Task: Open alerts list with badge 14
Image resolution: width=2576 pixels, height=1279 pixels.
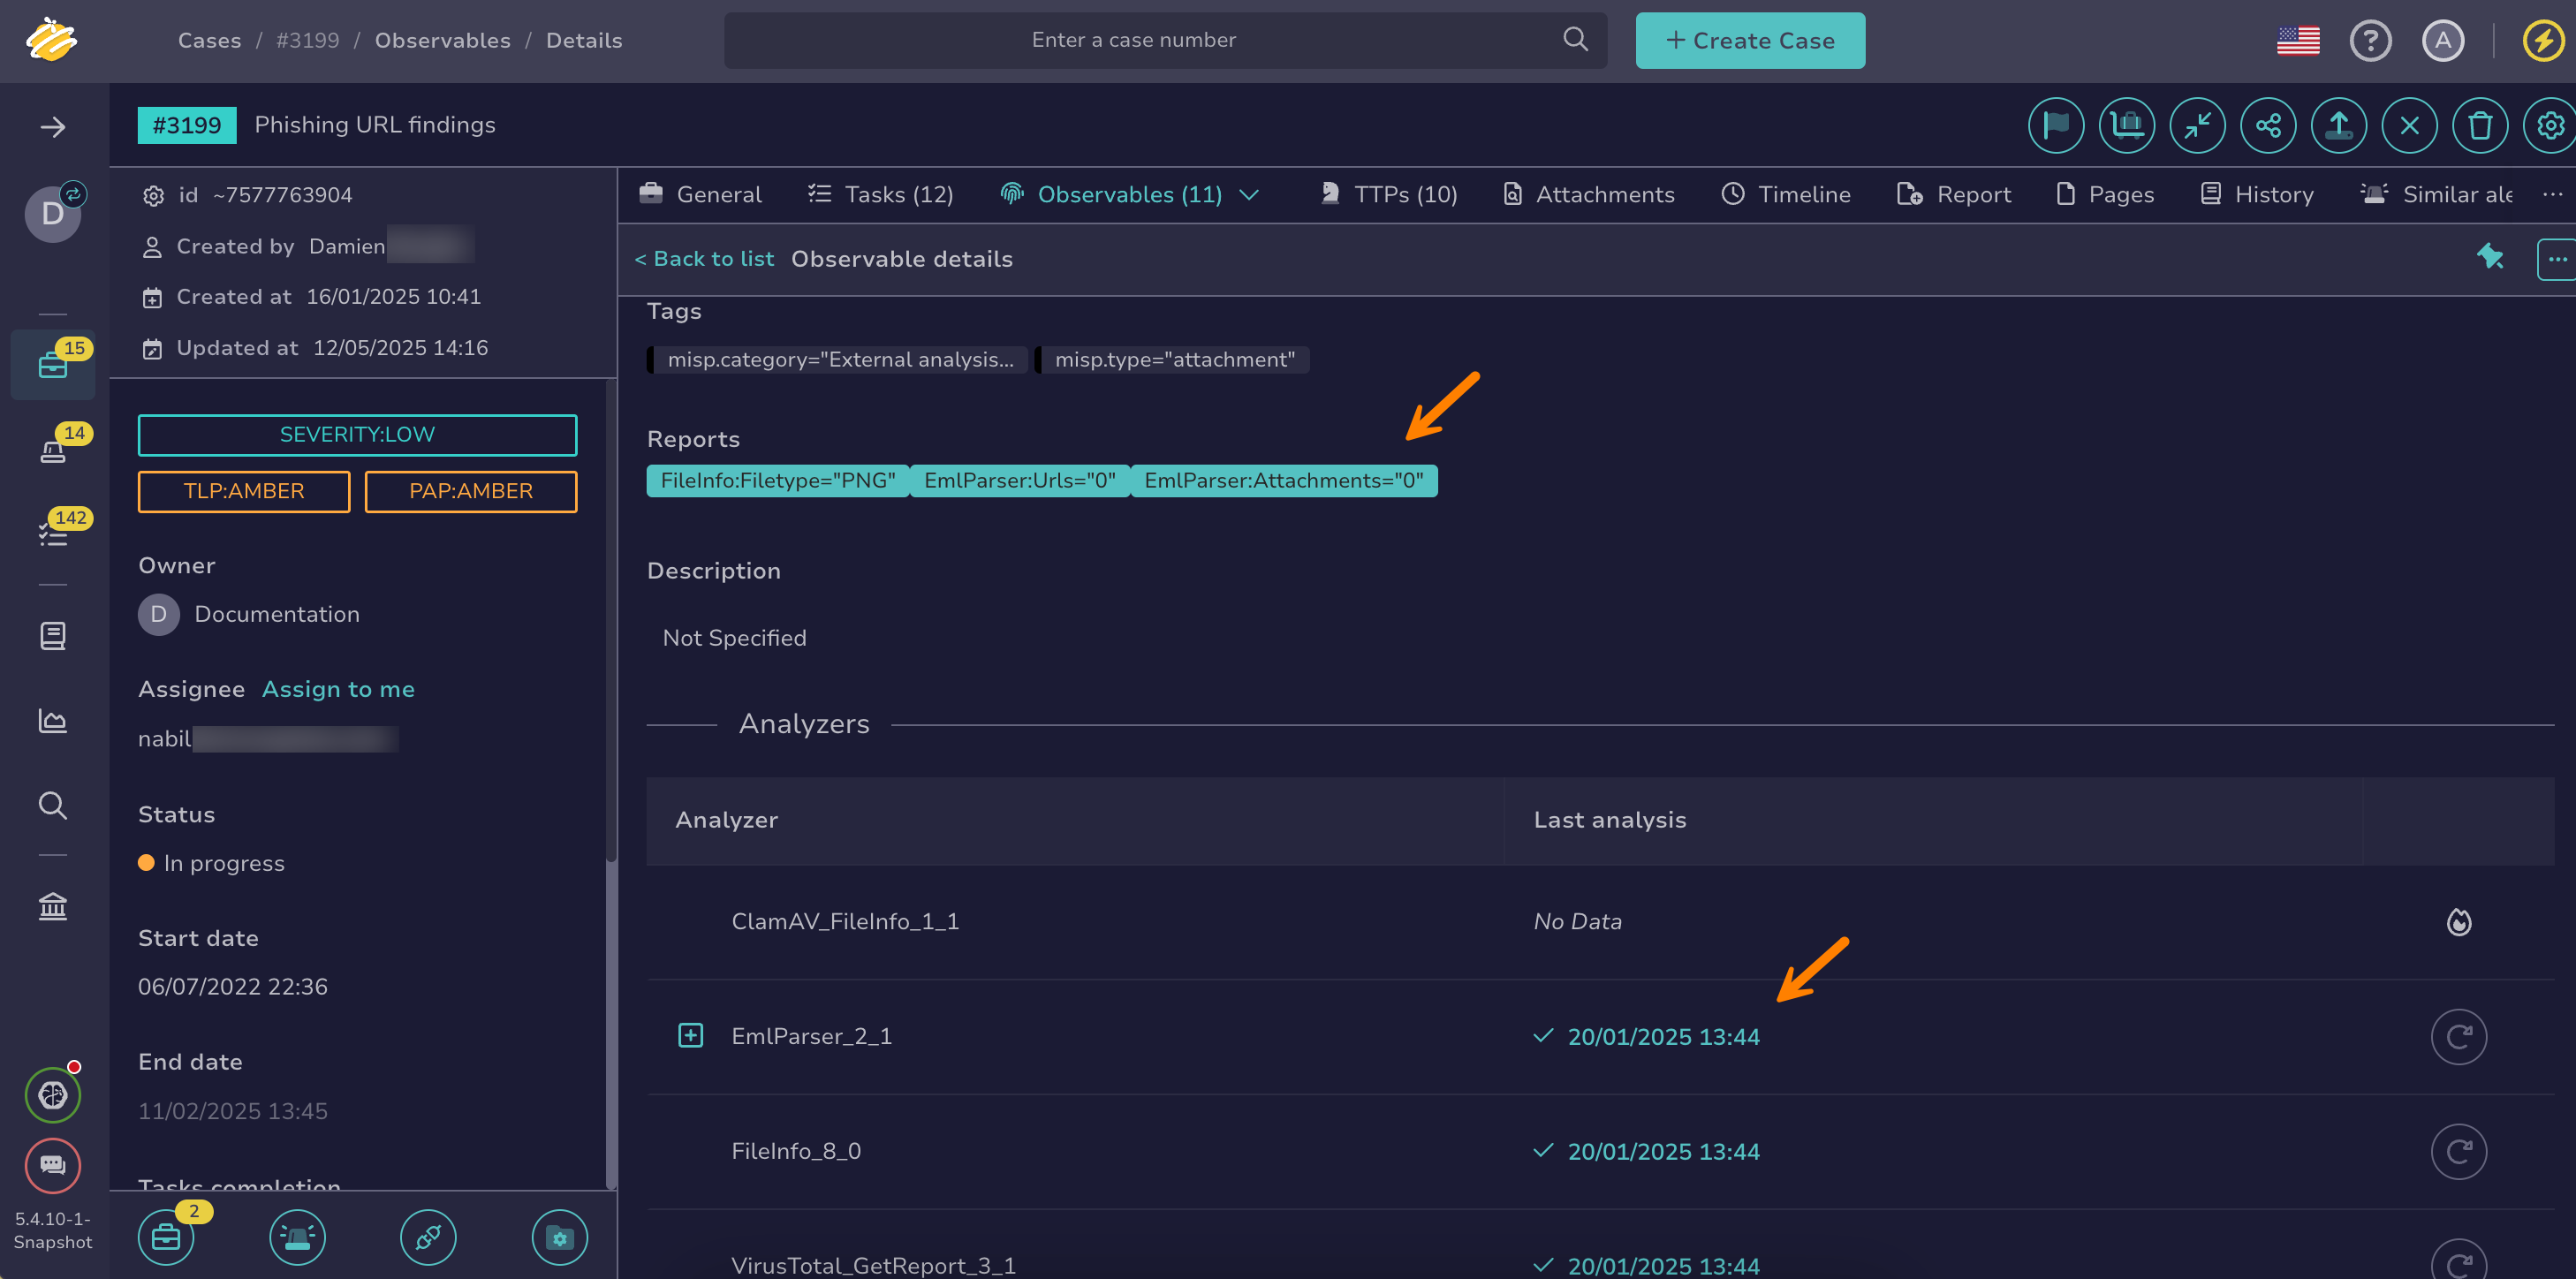Action: [x=53, y=450]
